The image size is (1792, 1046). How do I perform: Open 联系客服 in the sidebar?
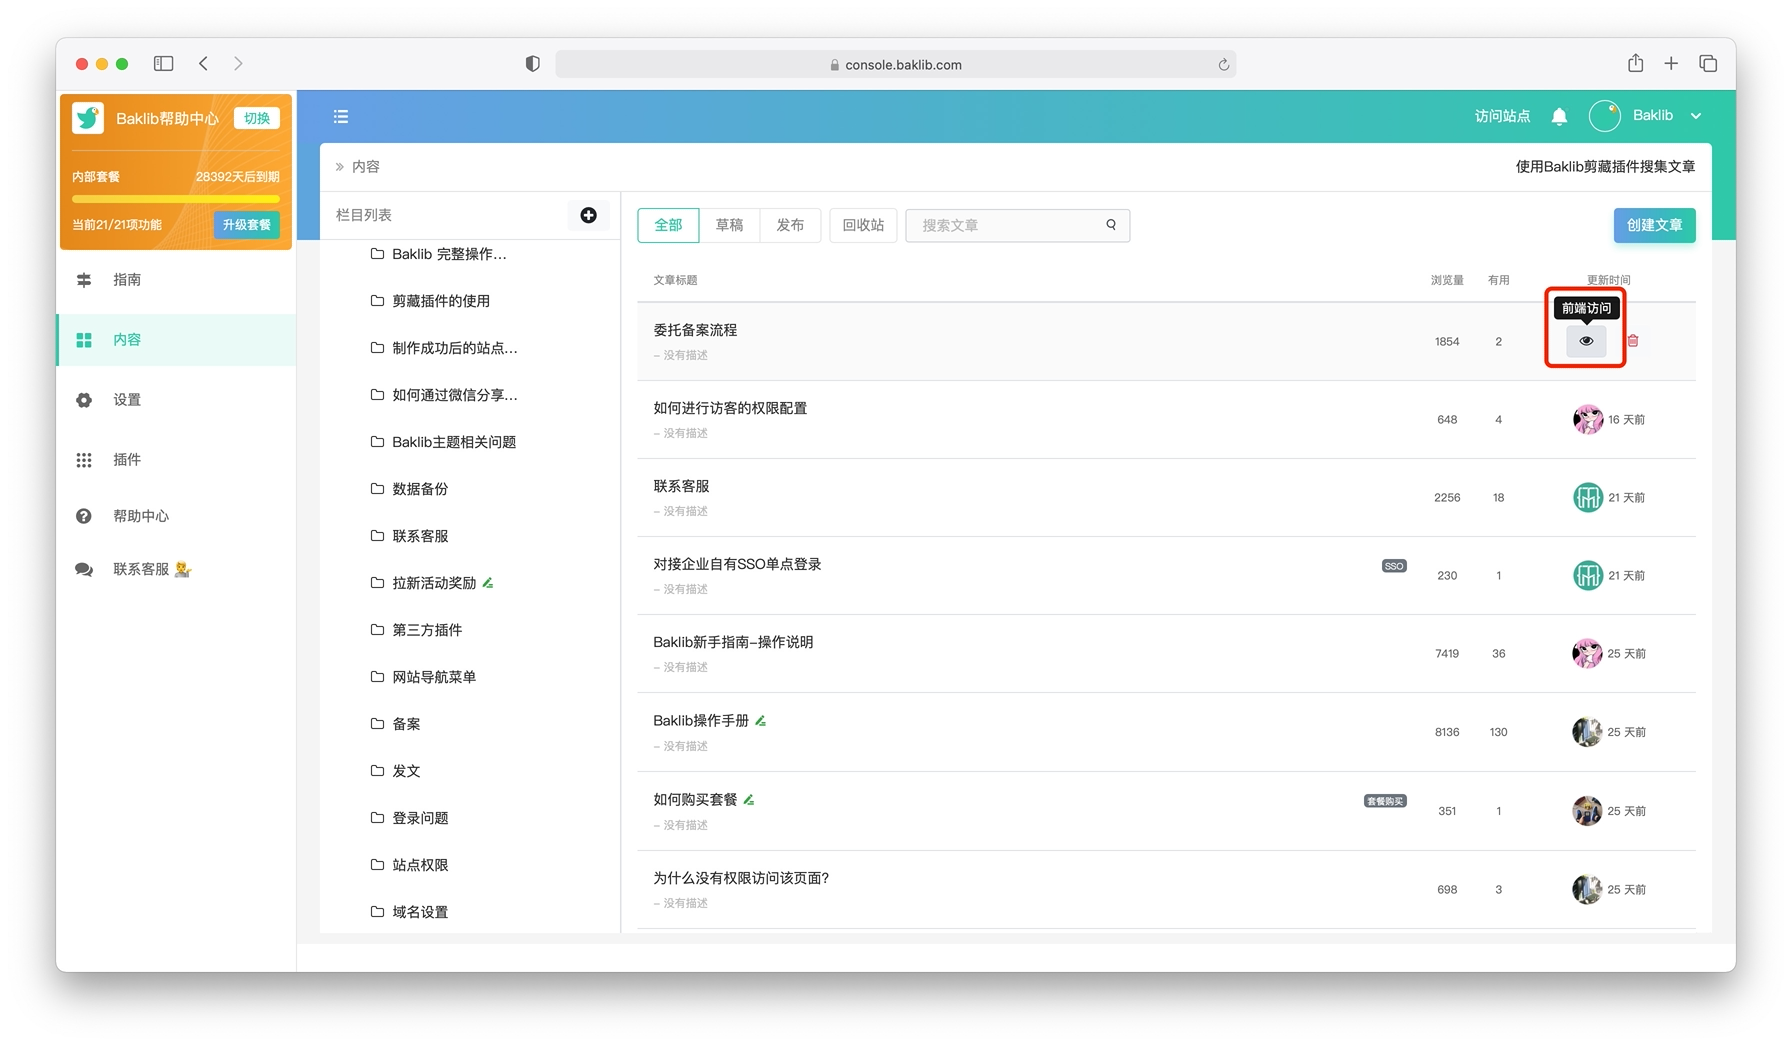tap(176, 569)
